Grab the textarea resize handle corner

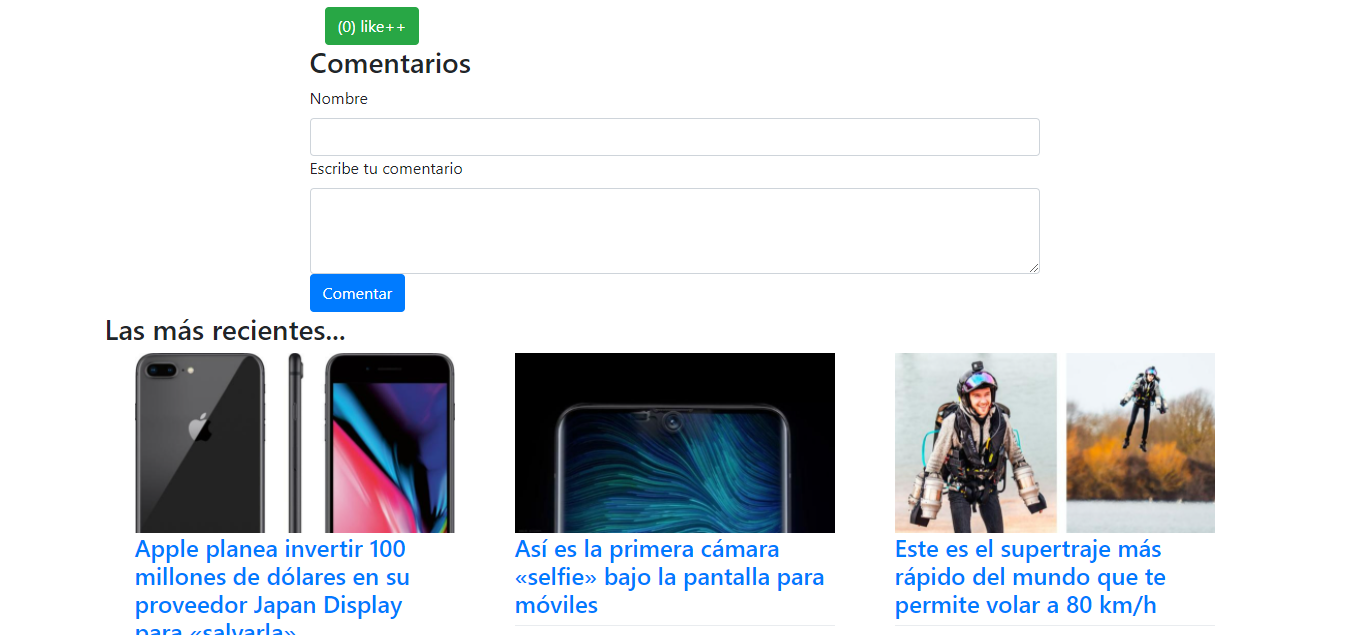tap(1033, 267)
